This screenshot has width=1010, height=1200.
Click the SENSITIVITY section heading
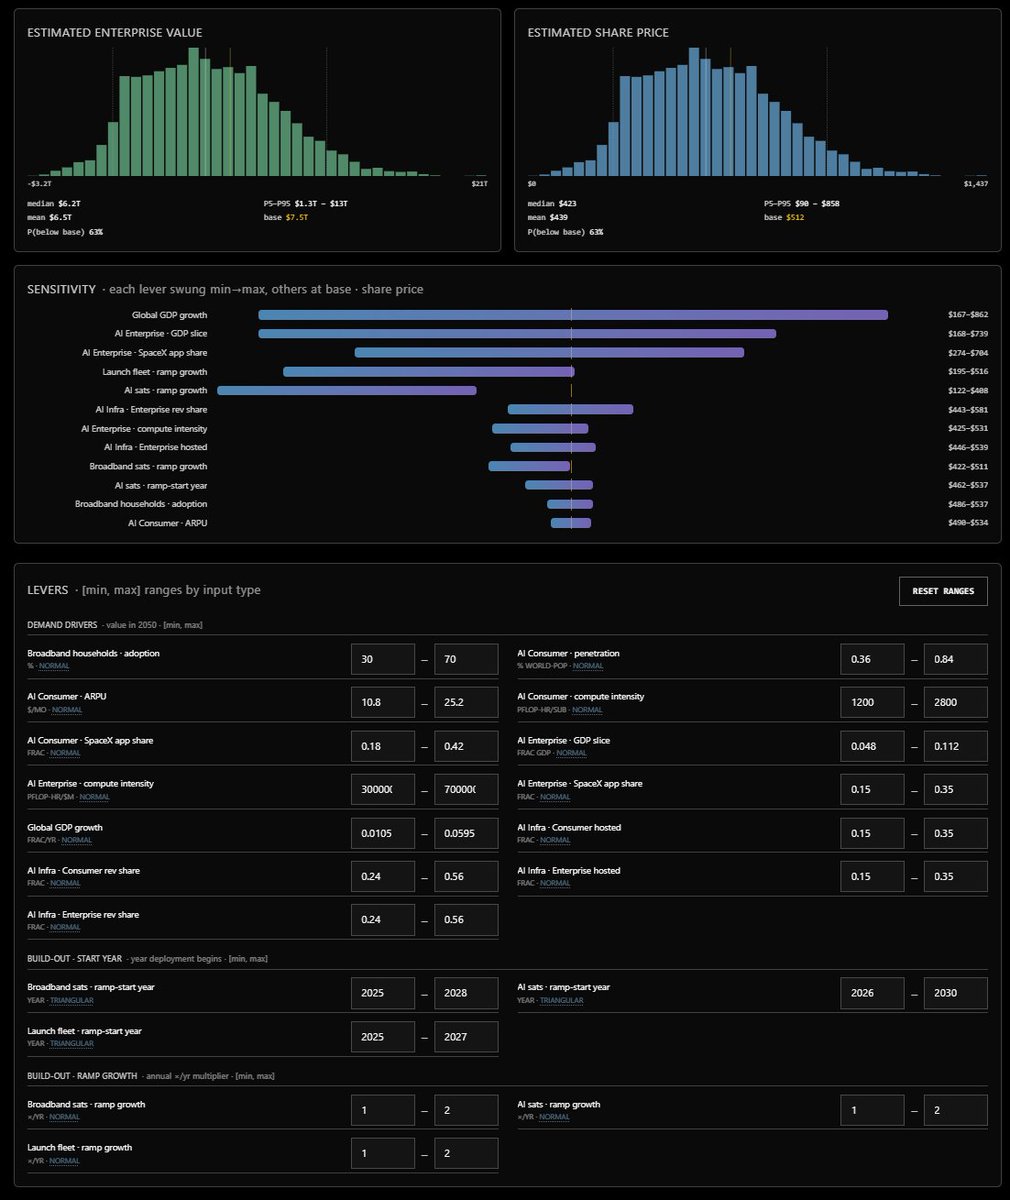tap(61, 289)
